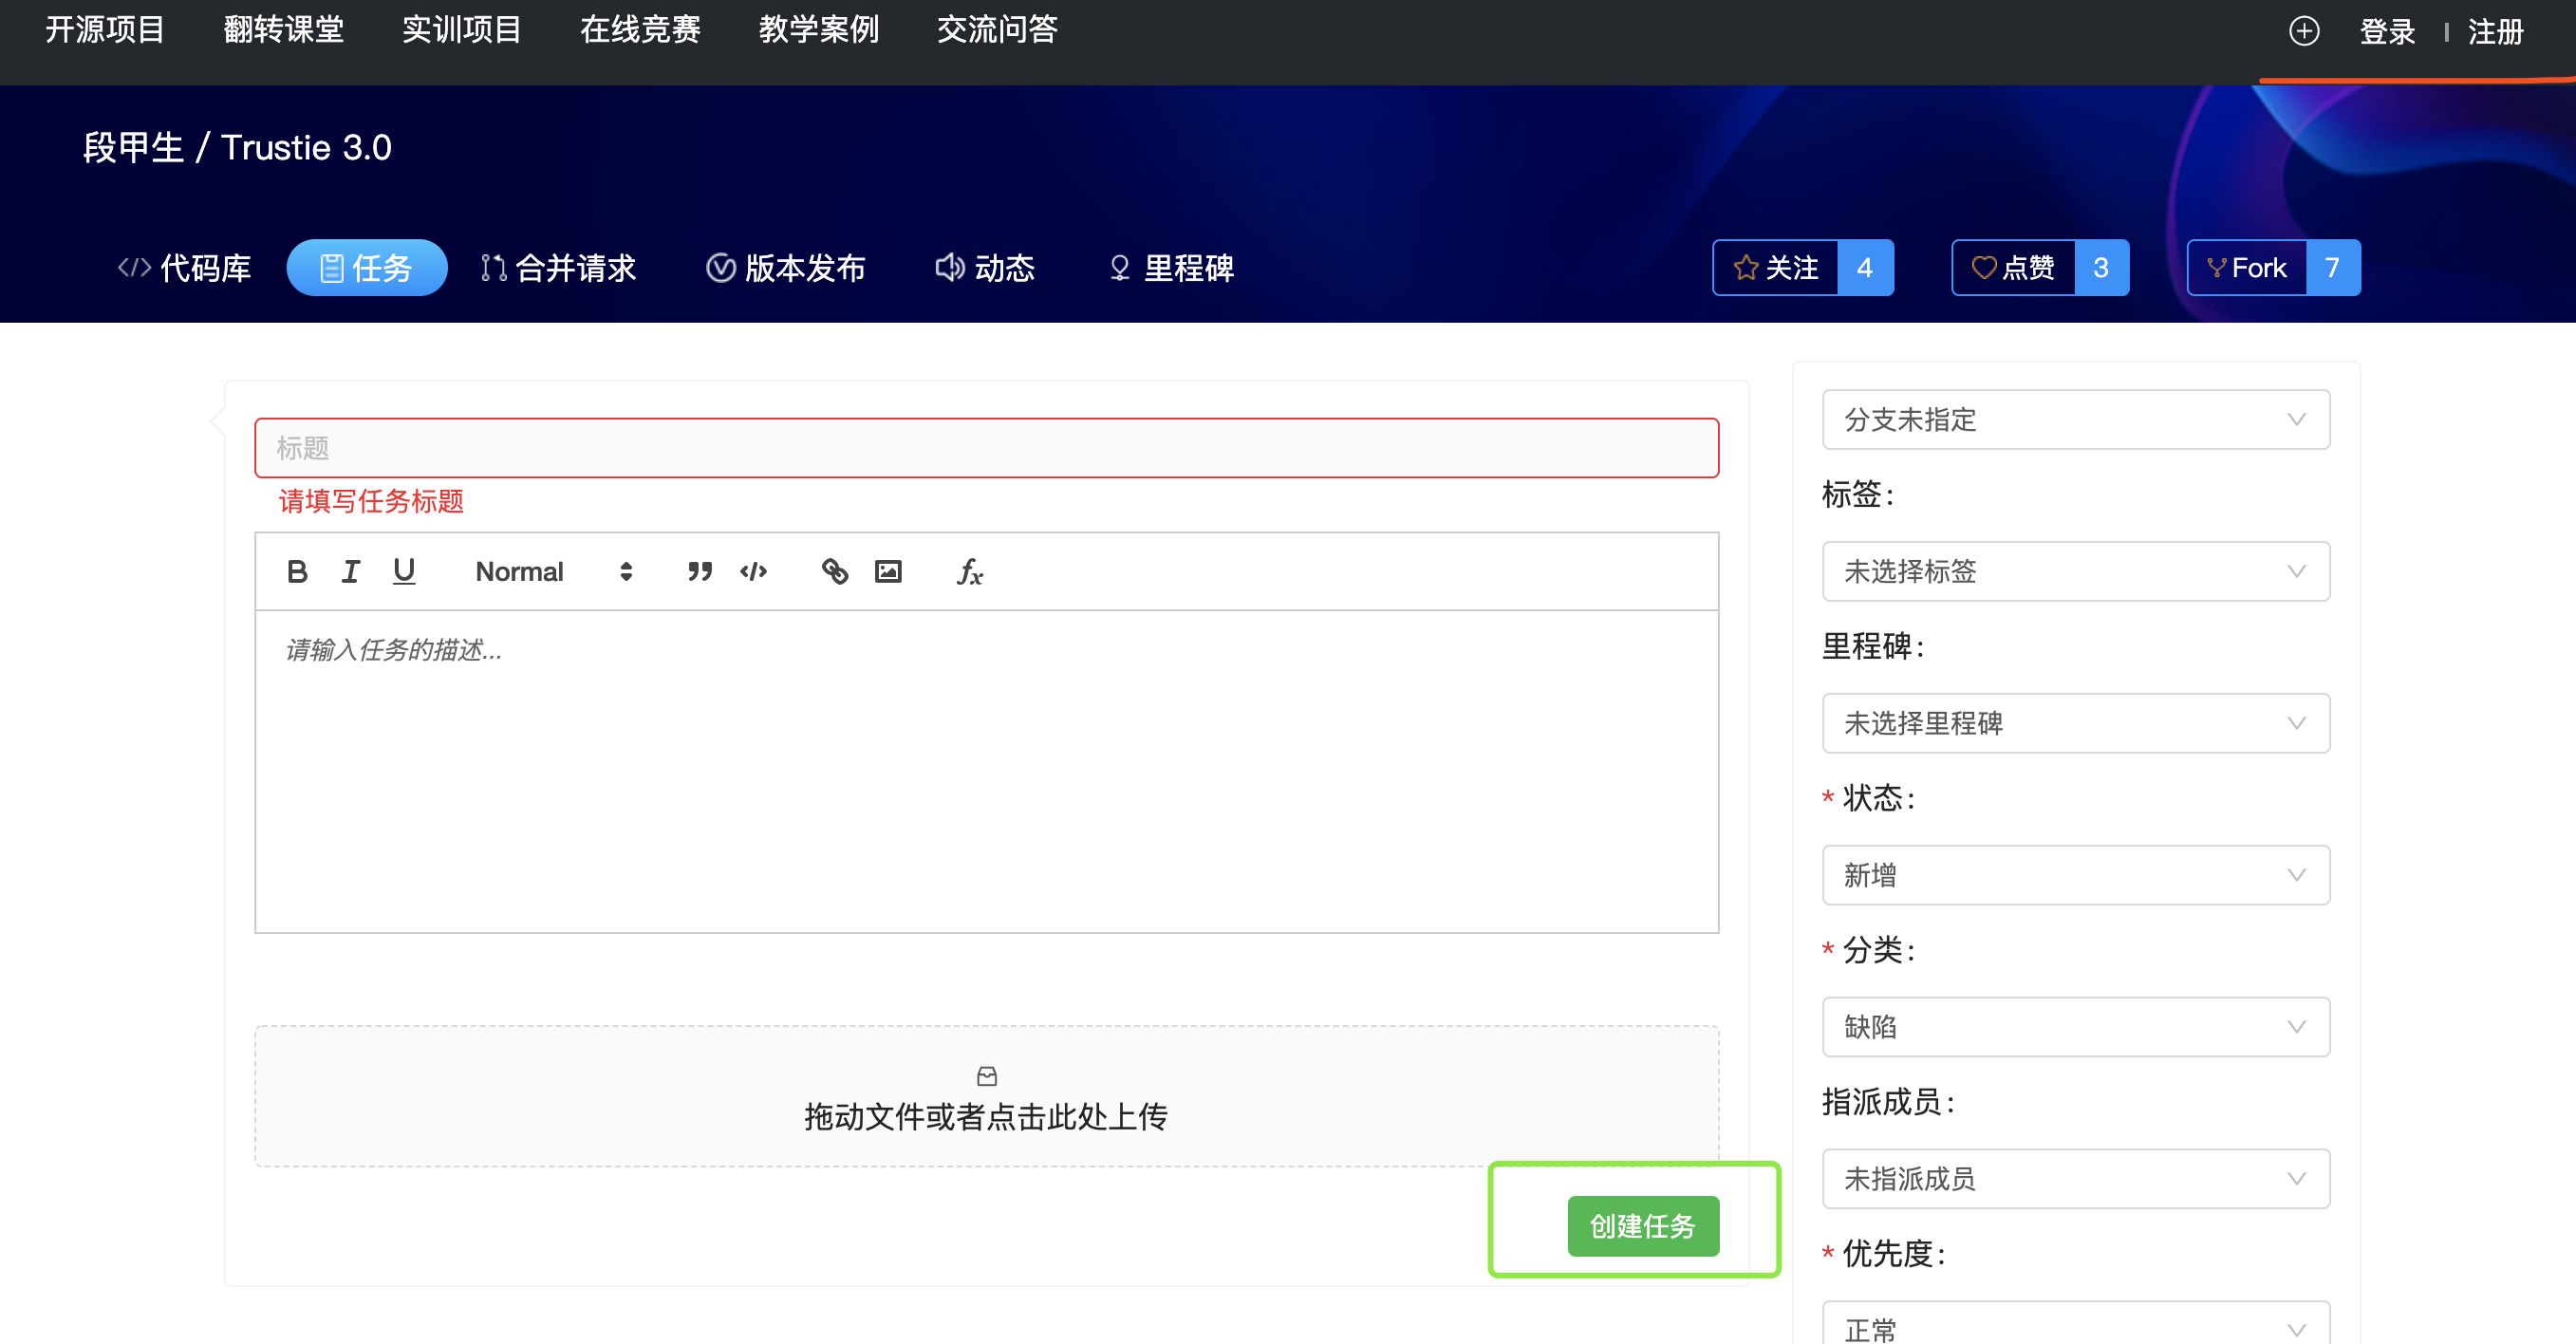Focus the 标题 title input field
This screenshot has width=2576, height=1344.
pos(986,448)
